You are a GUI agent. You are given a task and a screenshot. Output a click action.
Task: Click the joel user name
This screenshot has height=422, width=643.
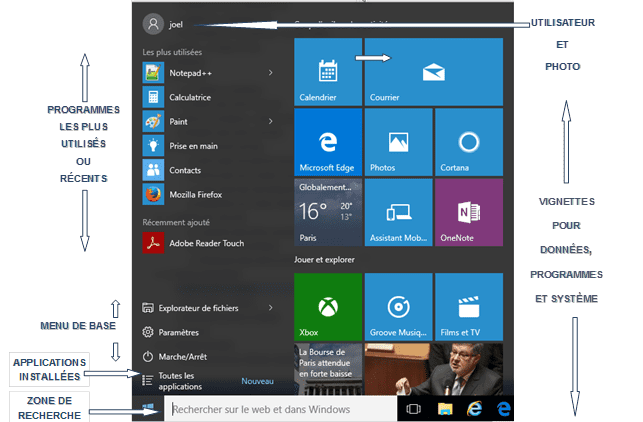tap(176, 25)
